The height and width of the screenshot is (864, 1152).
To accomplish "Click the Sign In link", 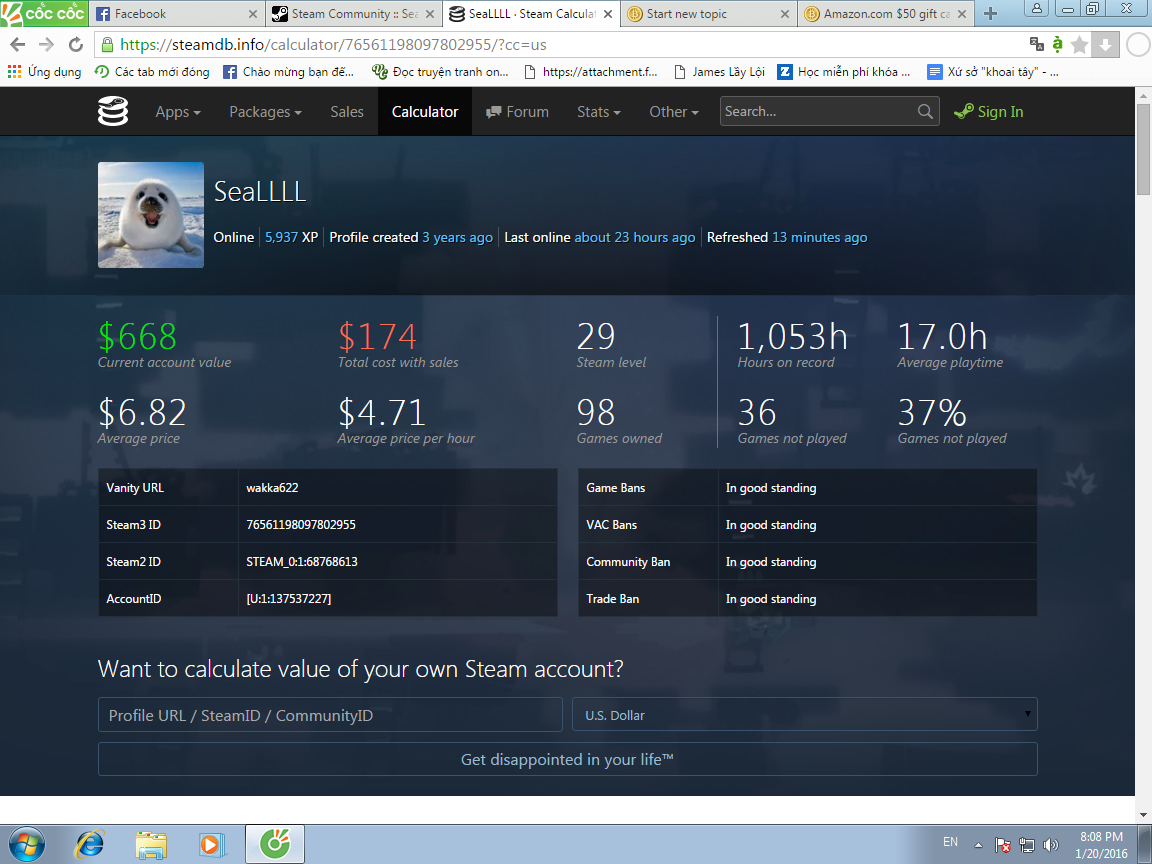I will (988, 112).
